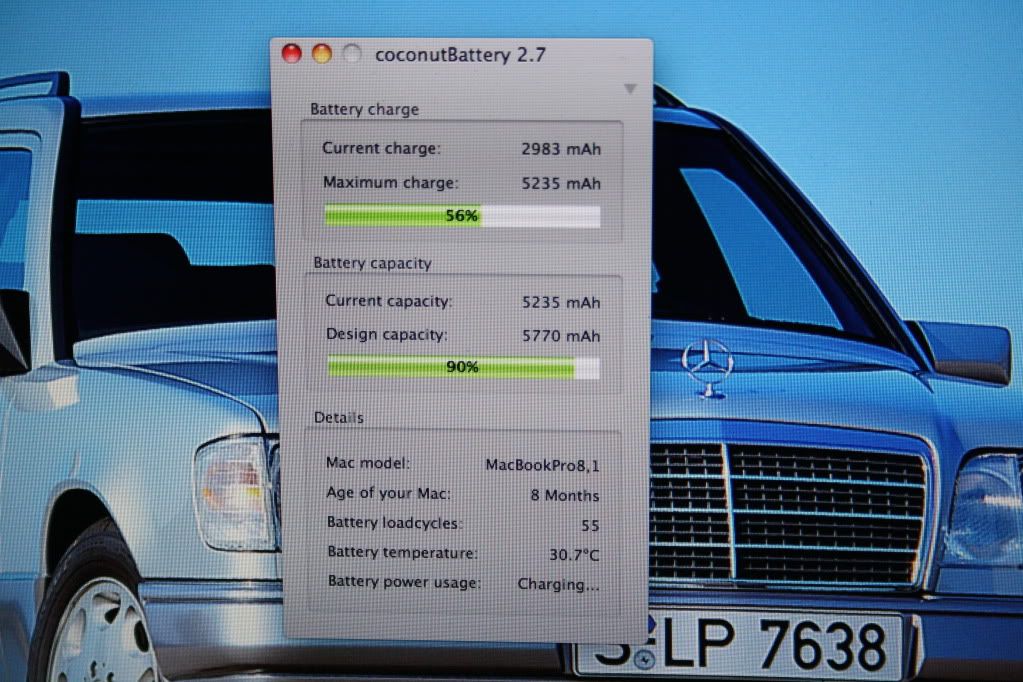
Task: Minimize the coconutBattery window with yellow button
Action: 321,54
